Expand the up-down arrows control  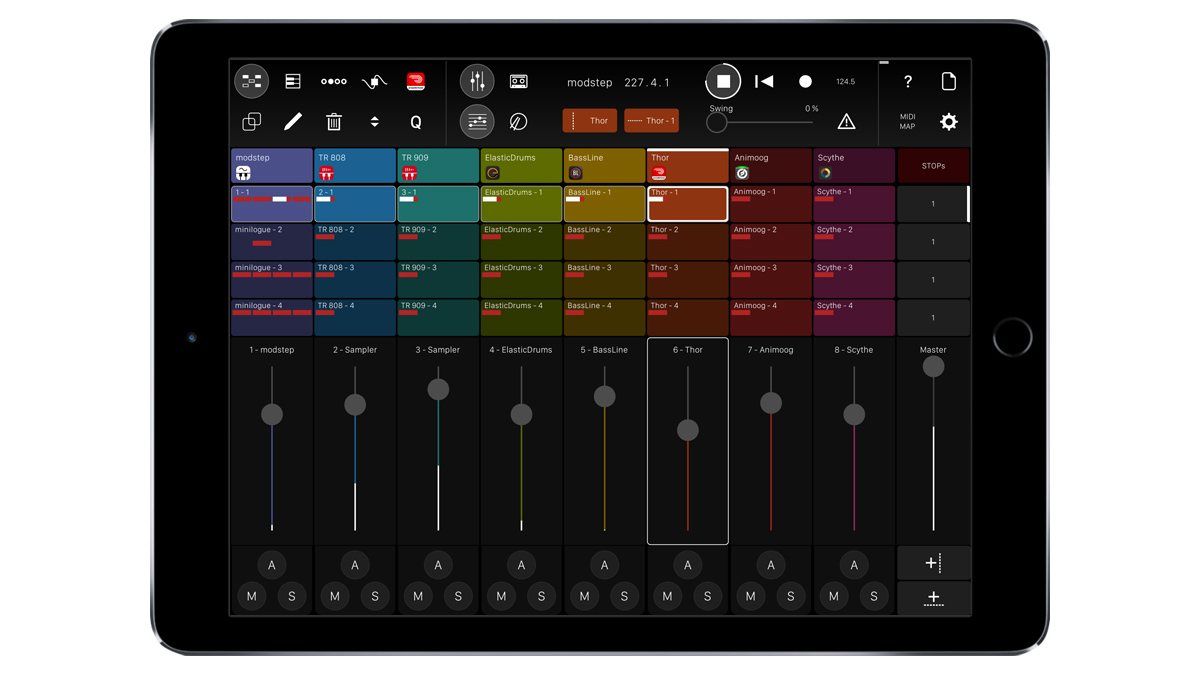tap(375, 122)
